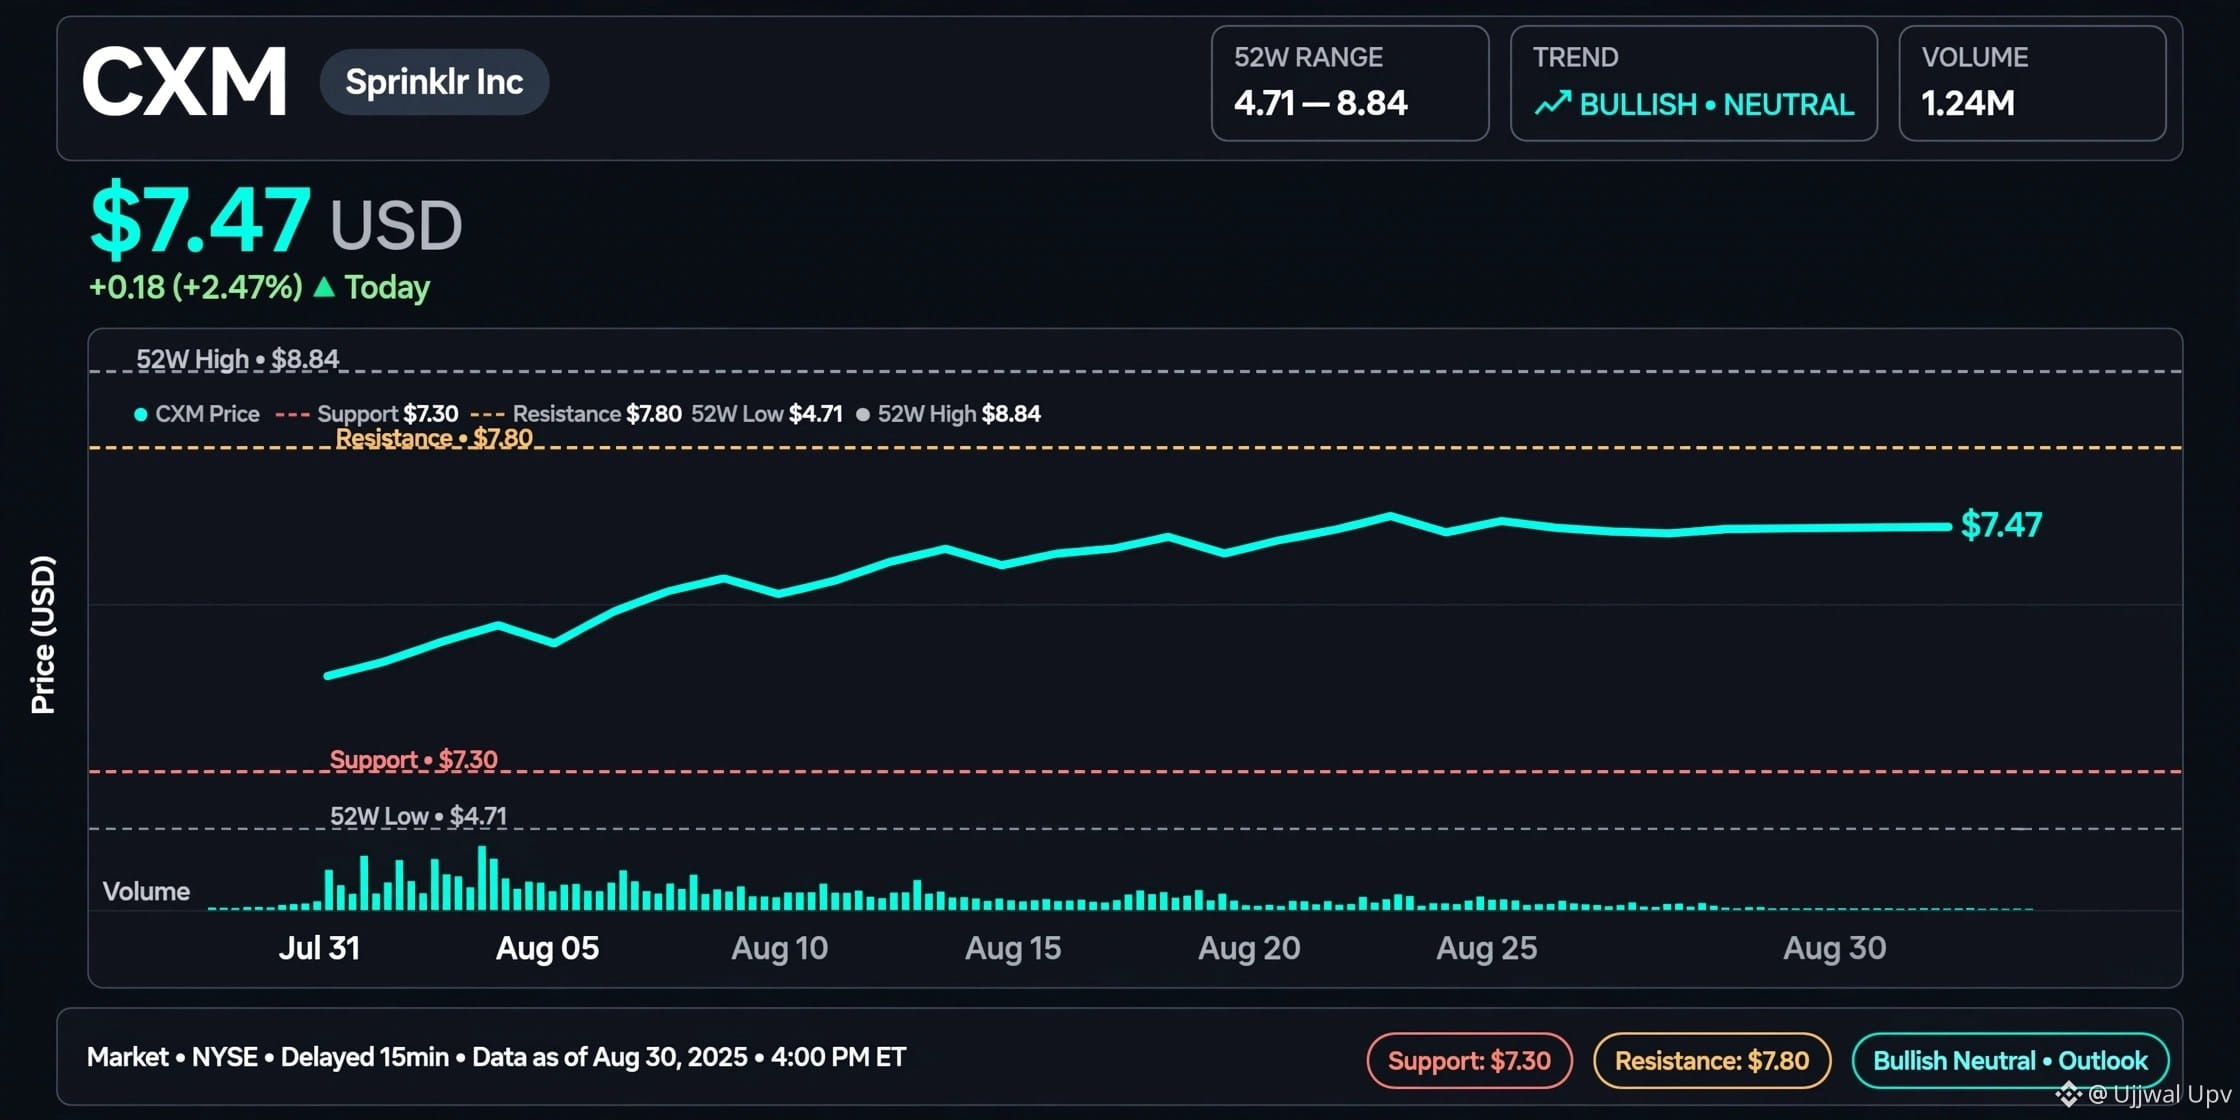Click the 52W High • $8.84 line label

point(238,359)
